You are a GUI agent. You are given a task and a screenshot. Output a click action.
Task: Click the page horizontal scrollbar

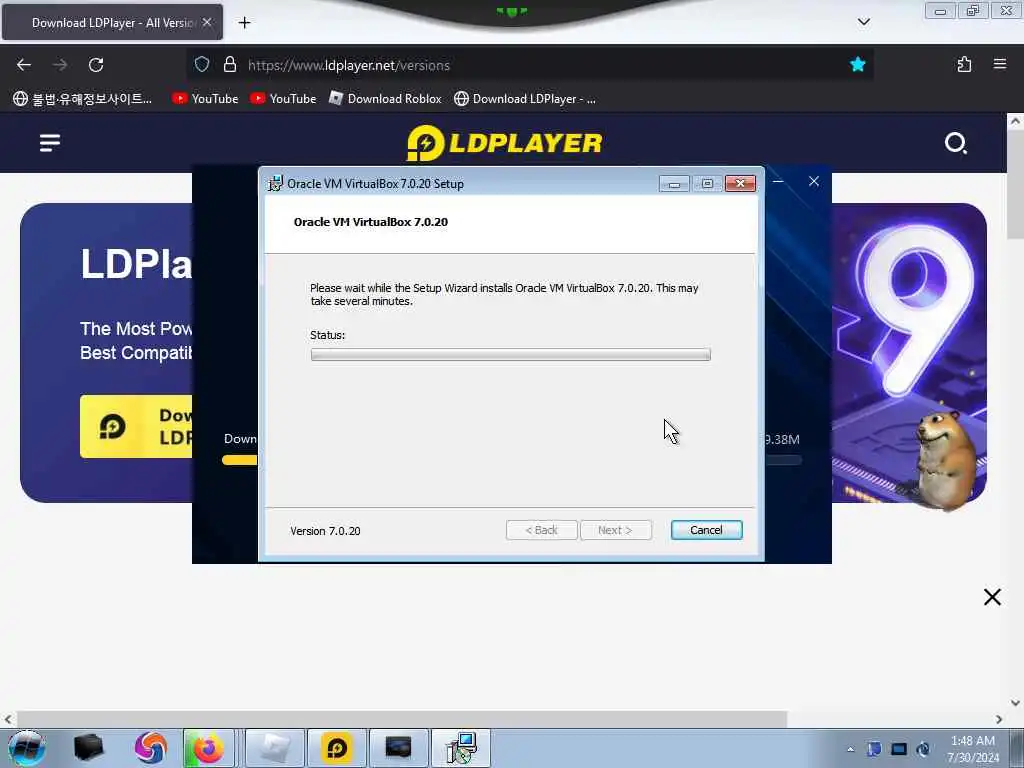pyautogui.click(x=402, y=719)
